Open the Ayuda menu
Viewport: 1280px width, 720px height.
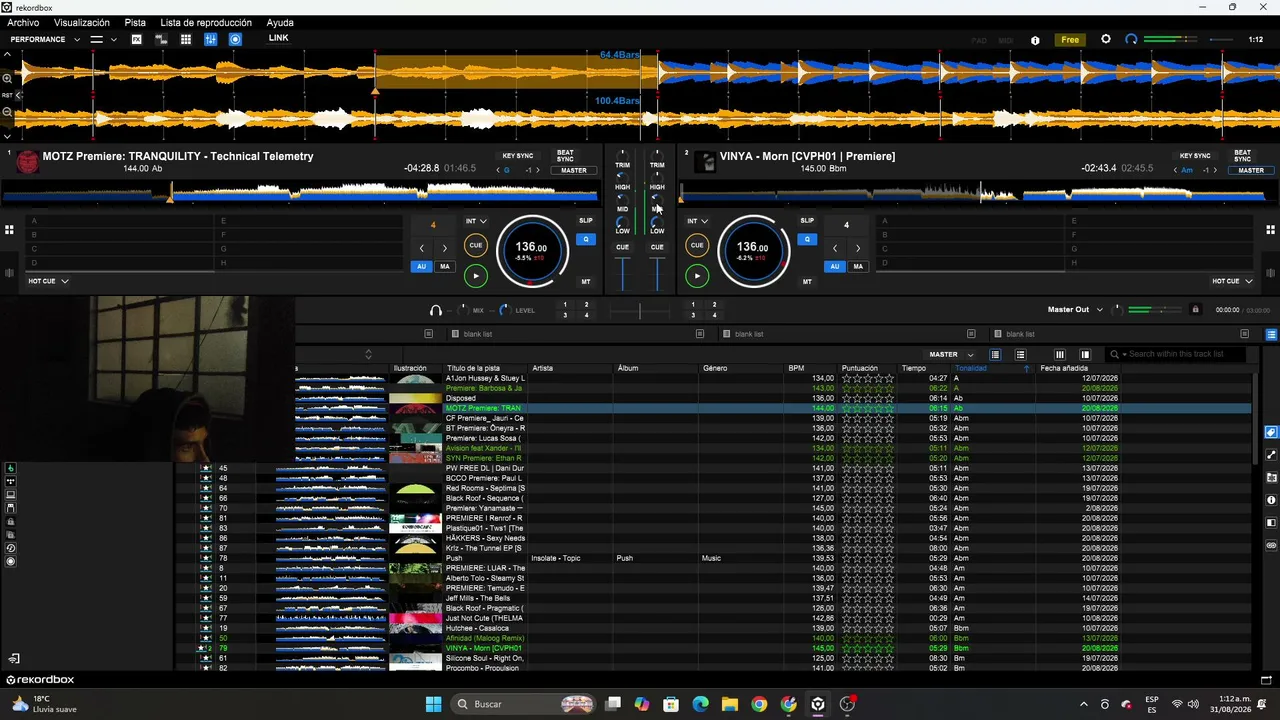tap(280, 22)
